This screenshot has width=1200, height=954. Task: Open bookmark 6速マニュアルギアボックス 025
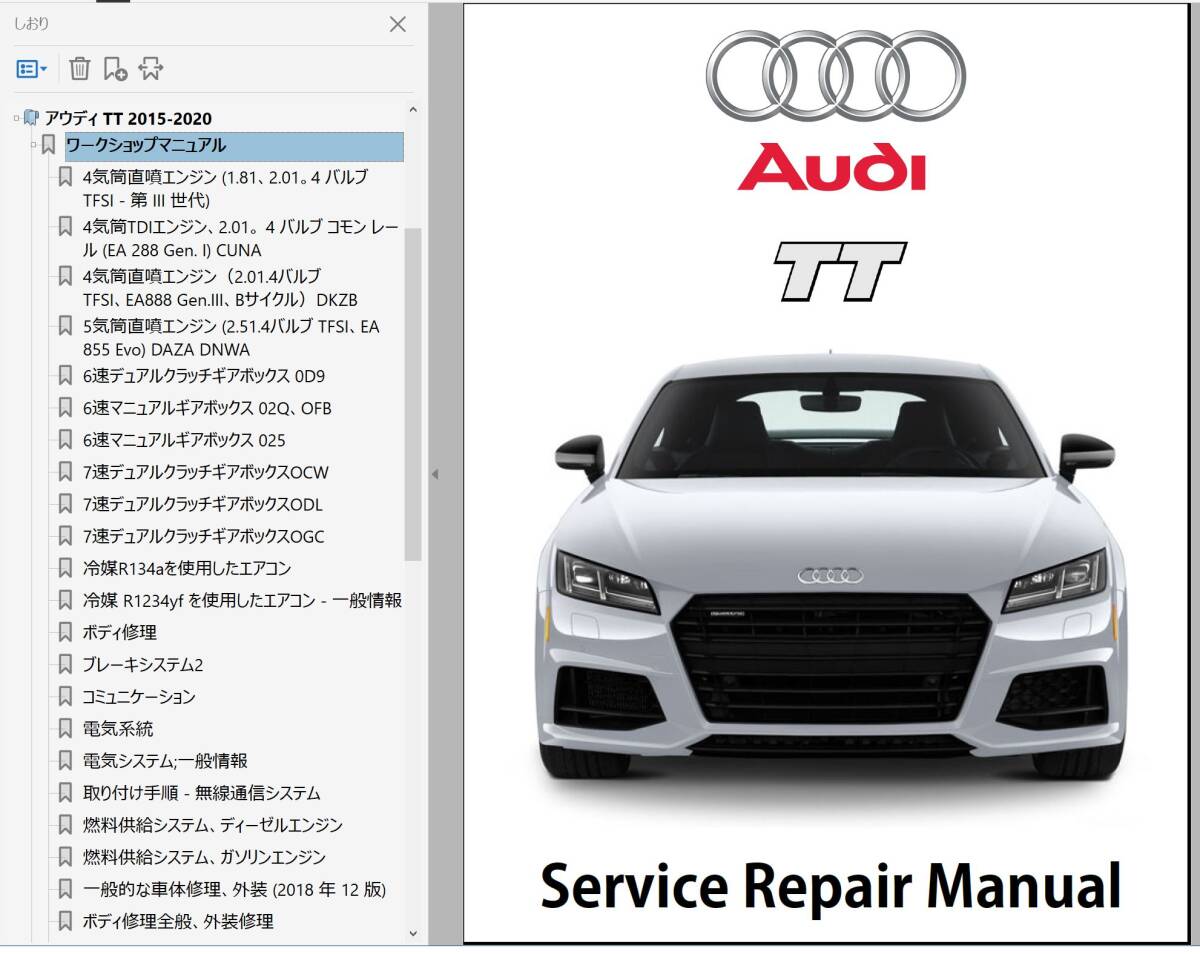click(x=184, y=440)
